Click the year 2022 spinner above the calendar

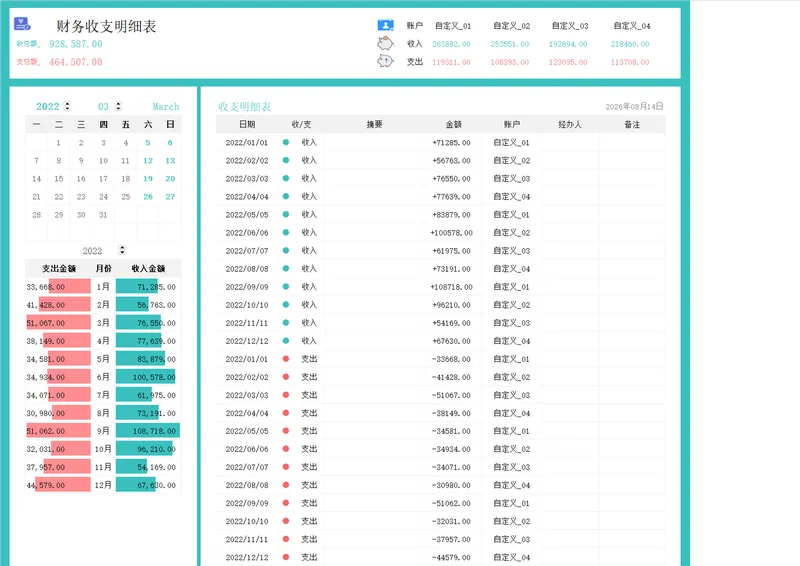point(67,106)
